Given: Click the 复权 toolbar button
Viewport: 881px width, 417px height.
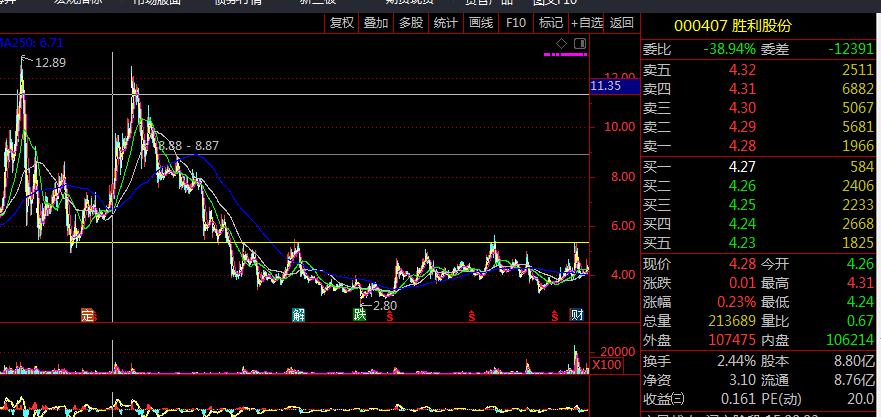Looking at the screenshot, I should pyautogui.click(x=341, y=23).
